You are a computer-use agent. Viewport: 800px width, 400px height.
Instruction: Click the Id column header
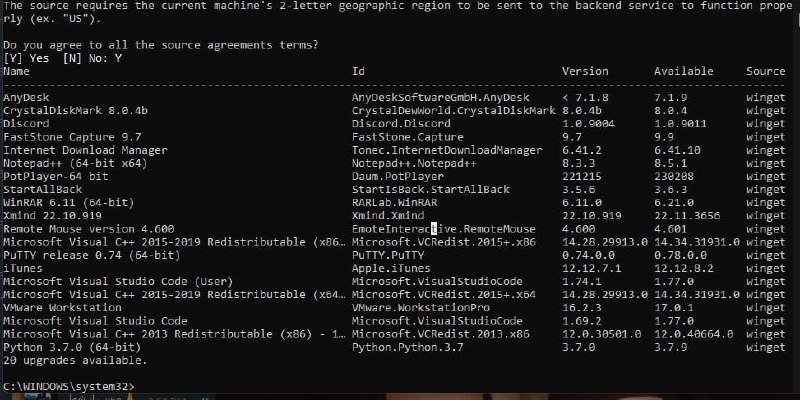tap(358, 71)
